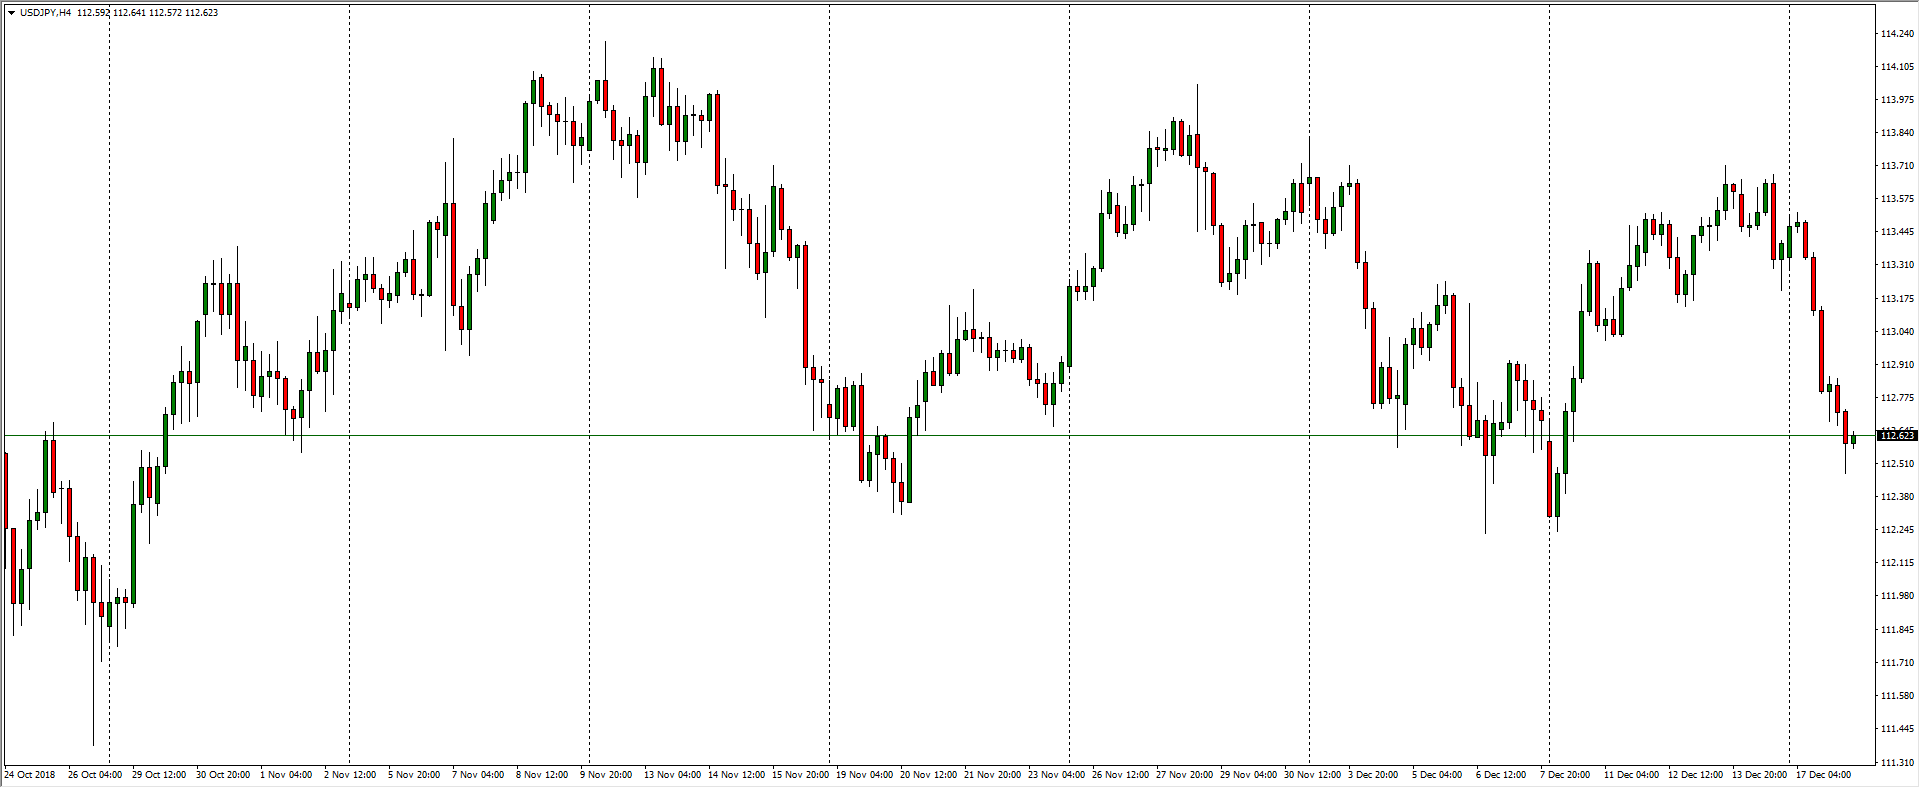Image resolution: width=1920 pixels, height=788 pixels.
Task: Click the 24 Oct 2018 date label
Action: point(30,775)
